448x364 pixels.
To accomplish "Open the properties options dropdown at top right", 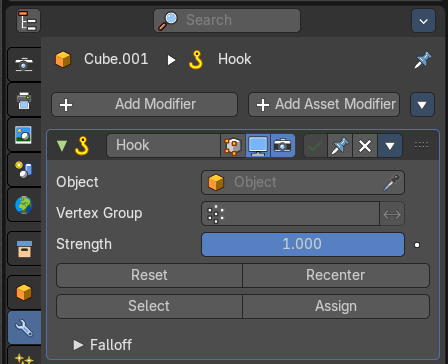I will (423, 21).
